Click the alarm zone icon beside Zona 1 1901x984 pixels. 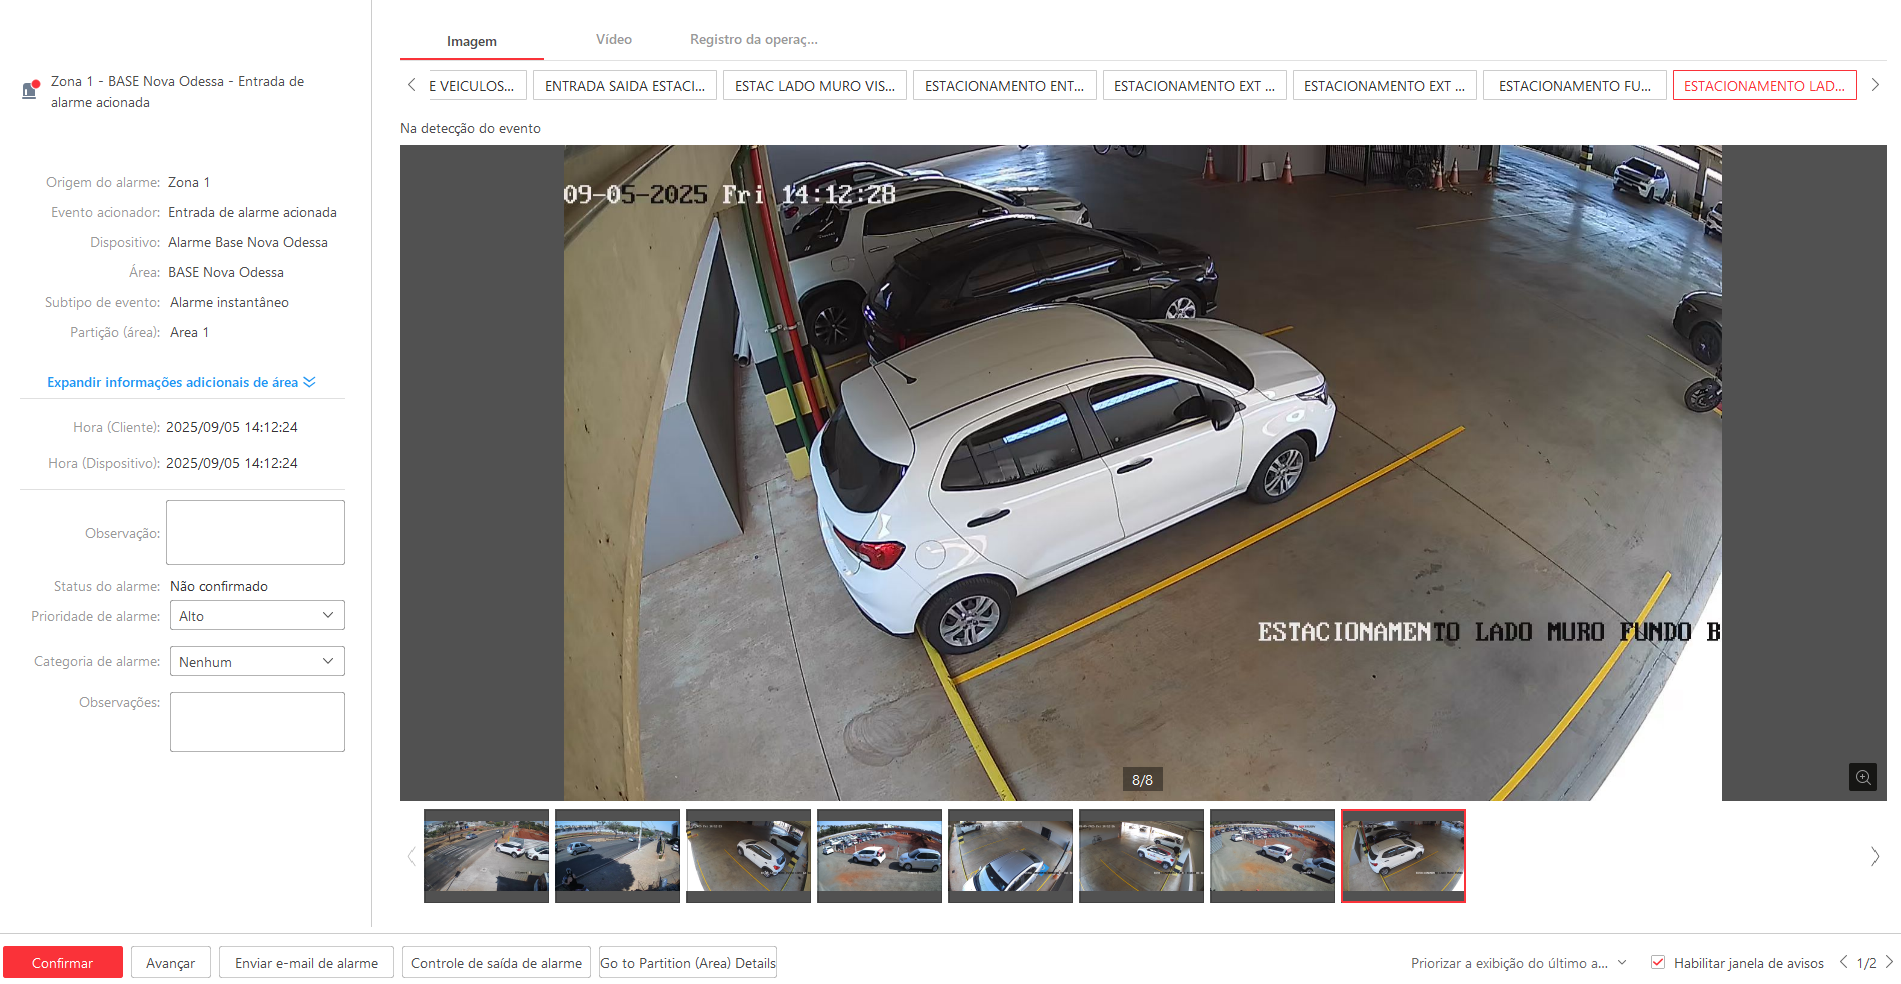[x=30, y=90]
